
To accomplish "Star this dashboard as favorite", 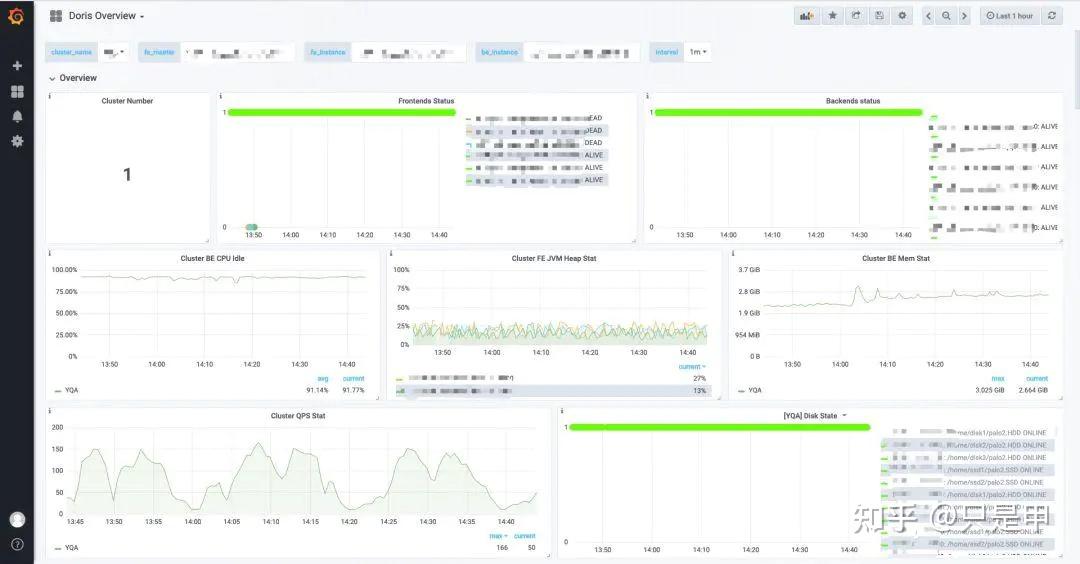I will 833,16.
